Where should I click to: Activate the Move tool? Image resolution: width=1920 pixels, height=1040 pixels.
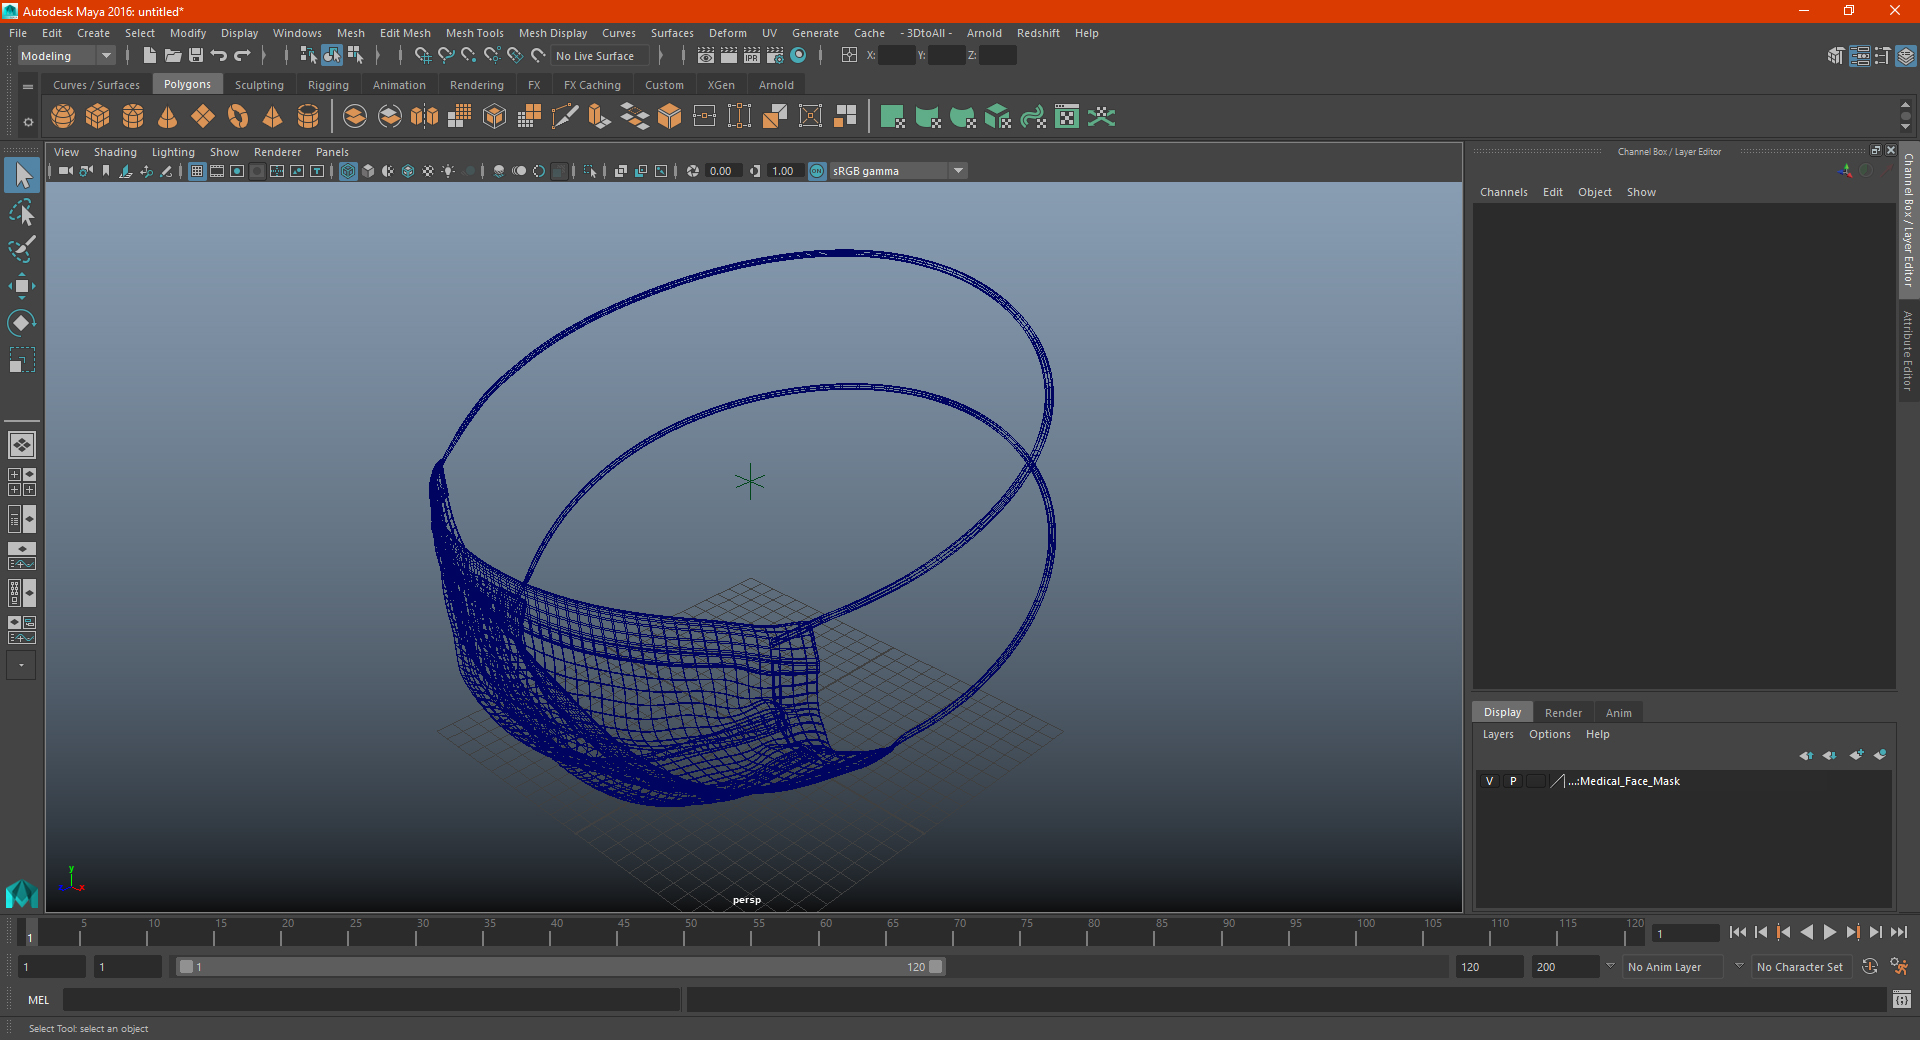tap(21, 286)
